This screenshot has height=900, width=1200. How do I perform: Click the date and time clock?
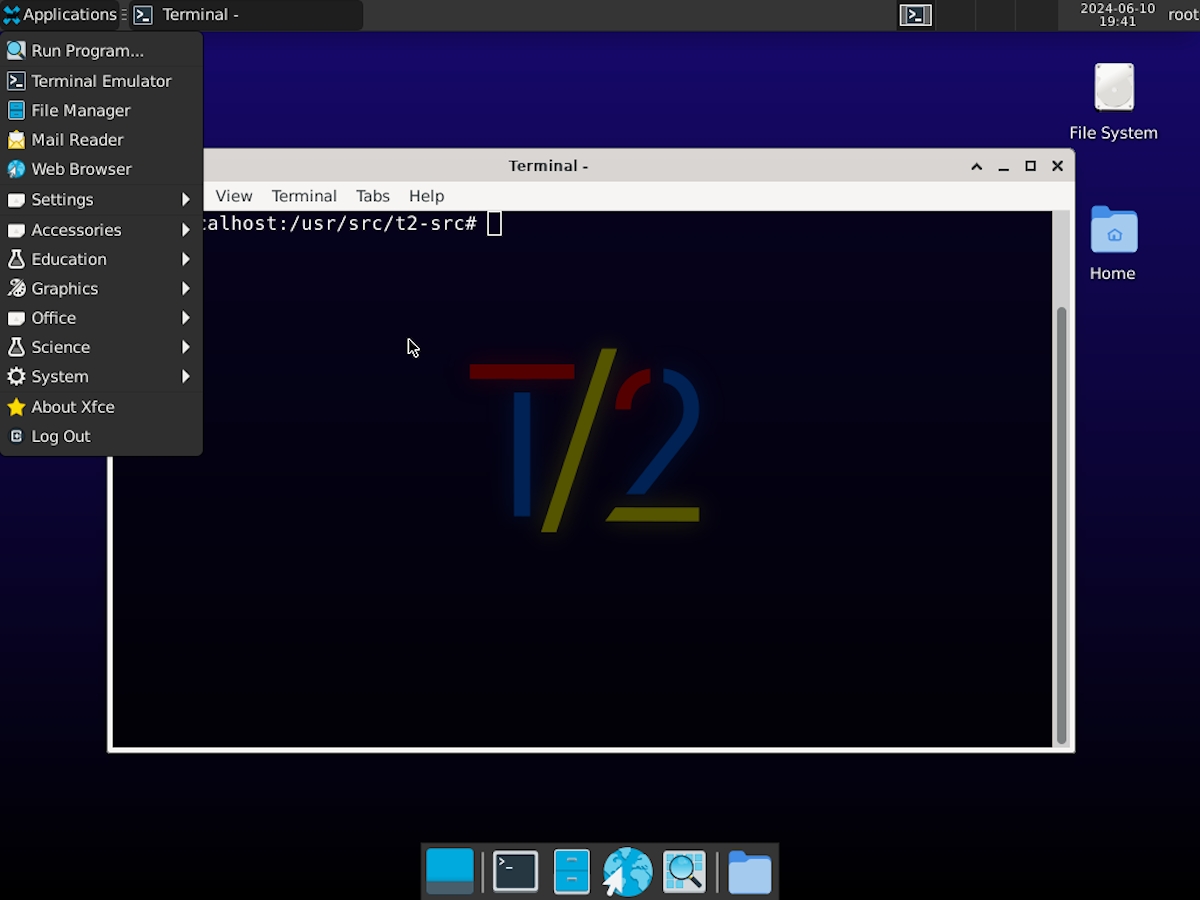(1117, 15)
